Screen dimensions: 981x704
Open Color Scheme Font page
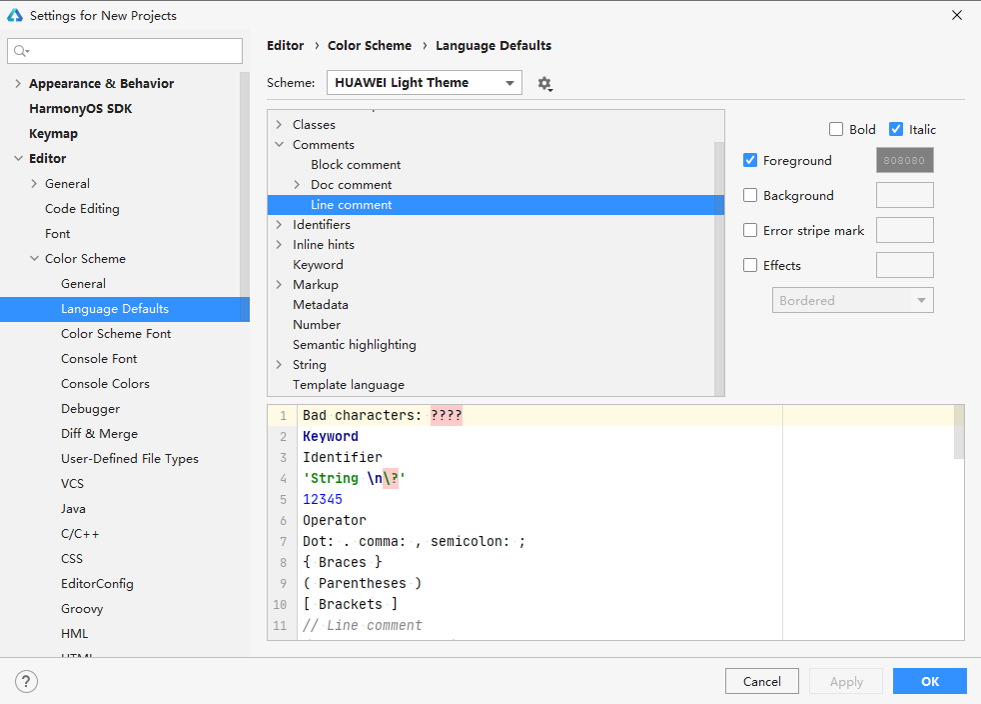pos(116,334)
